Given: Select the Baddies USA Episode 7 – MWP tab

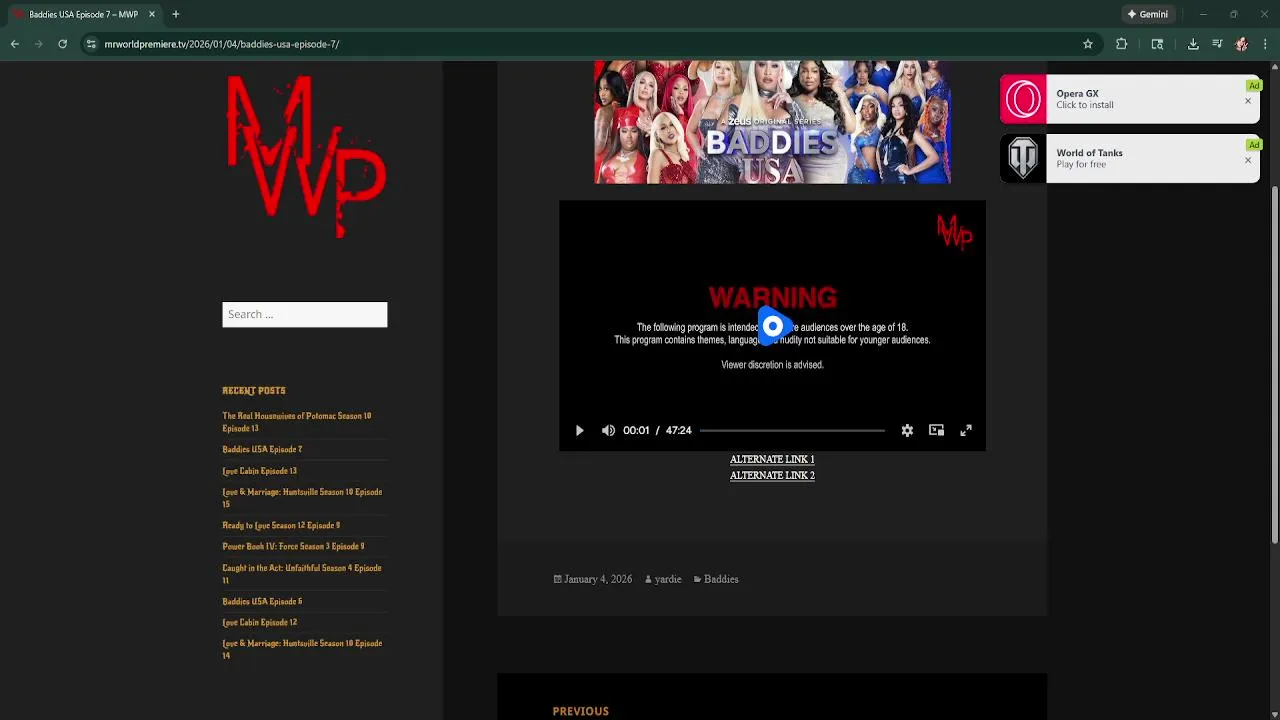Looking at the screenshot, I should pyautogui.click(x=84, y=14).
